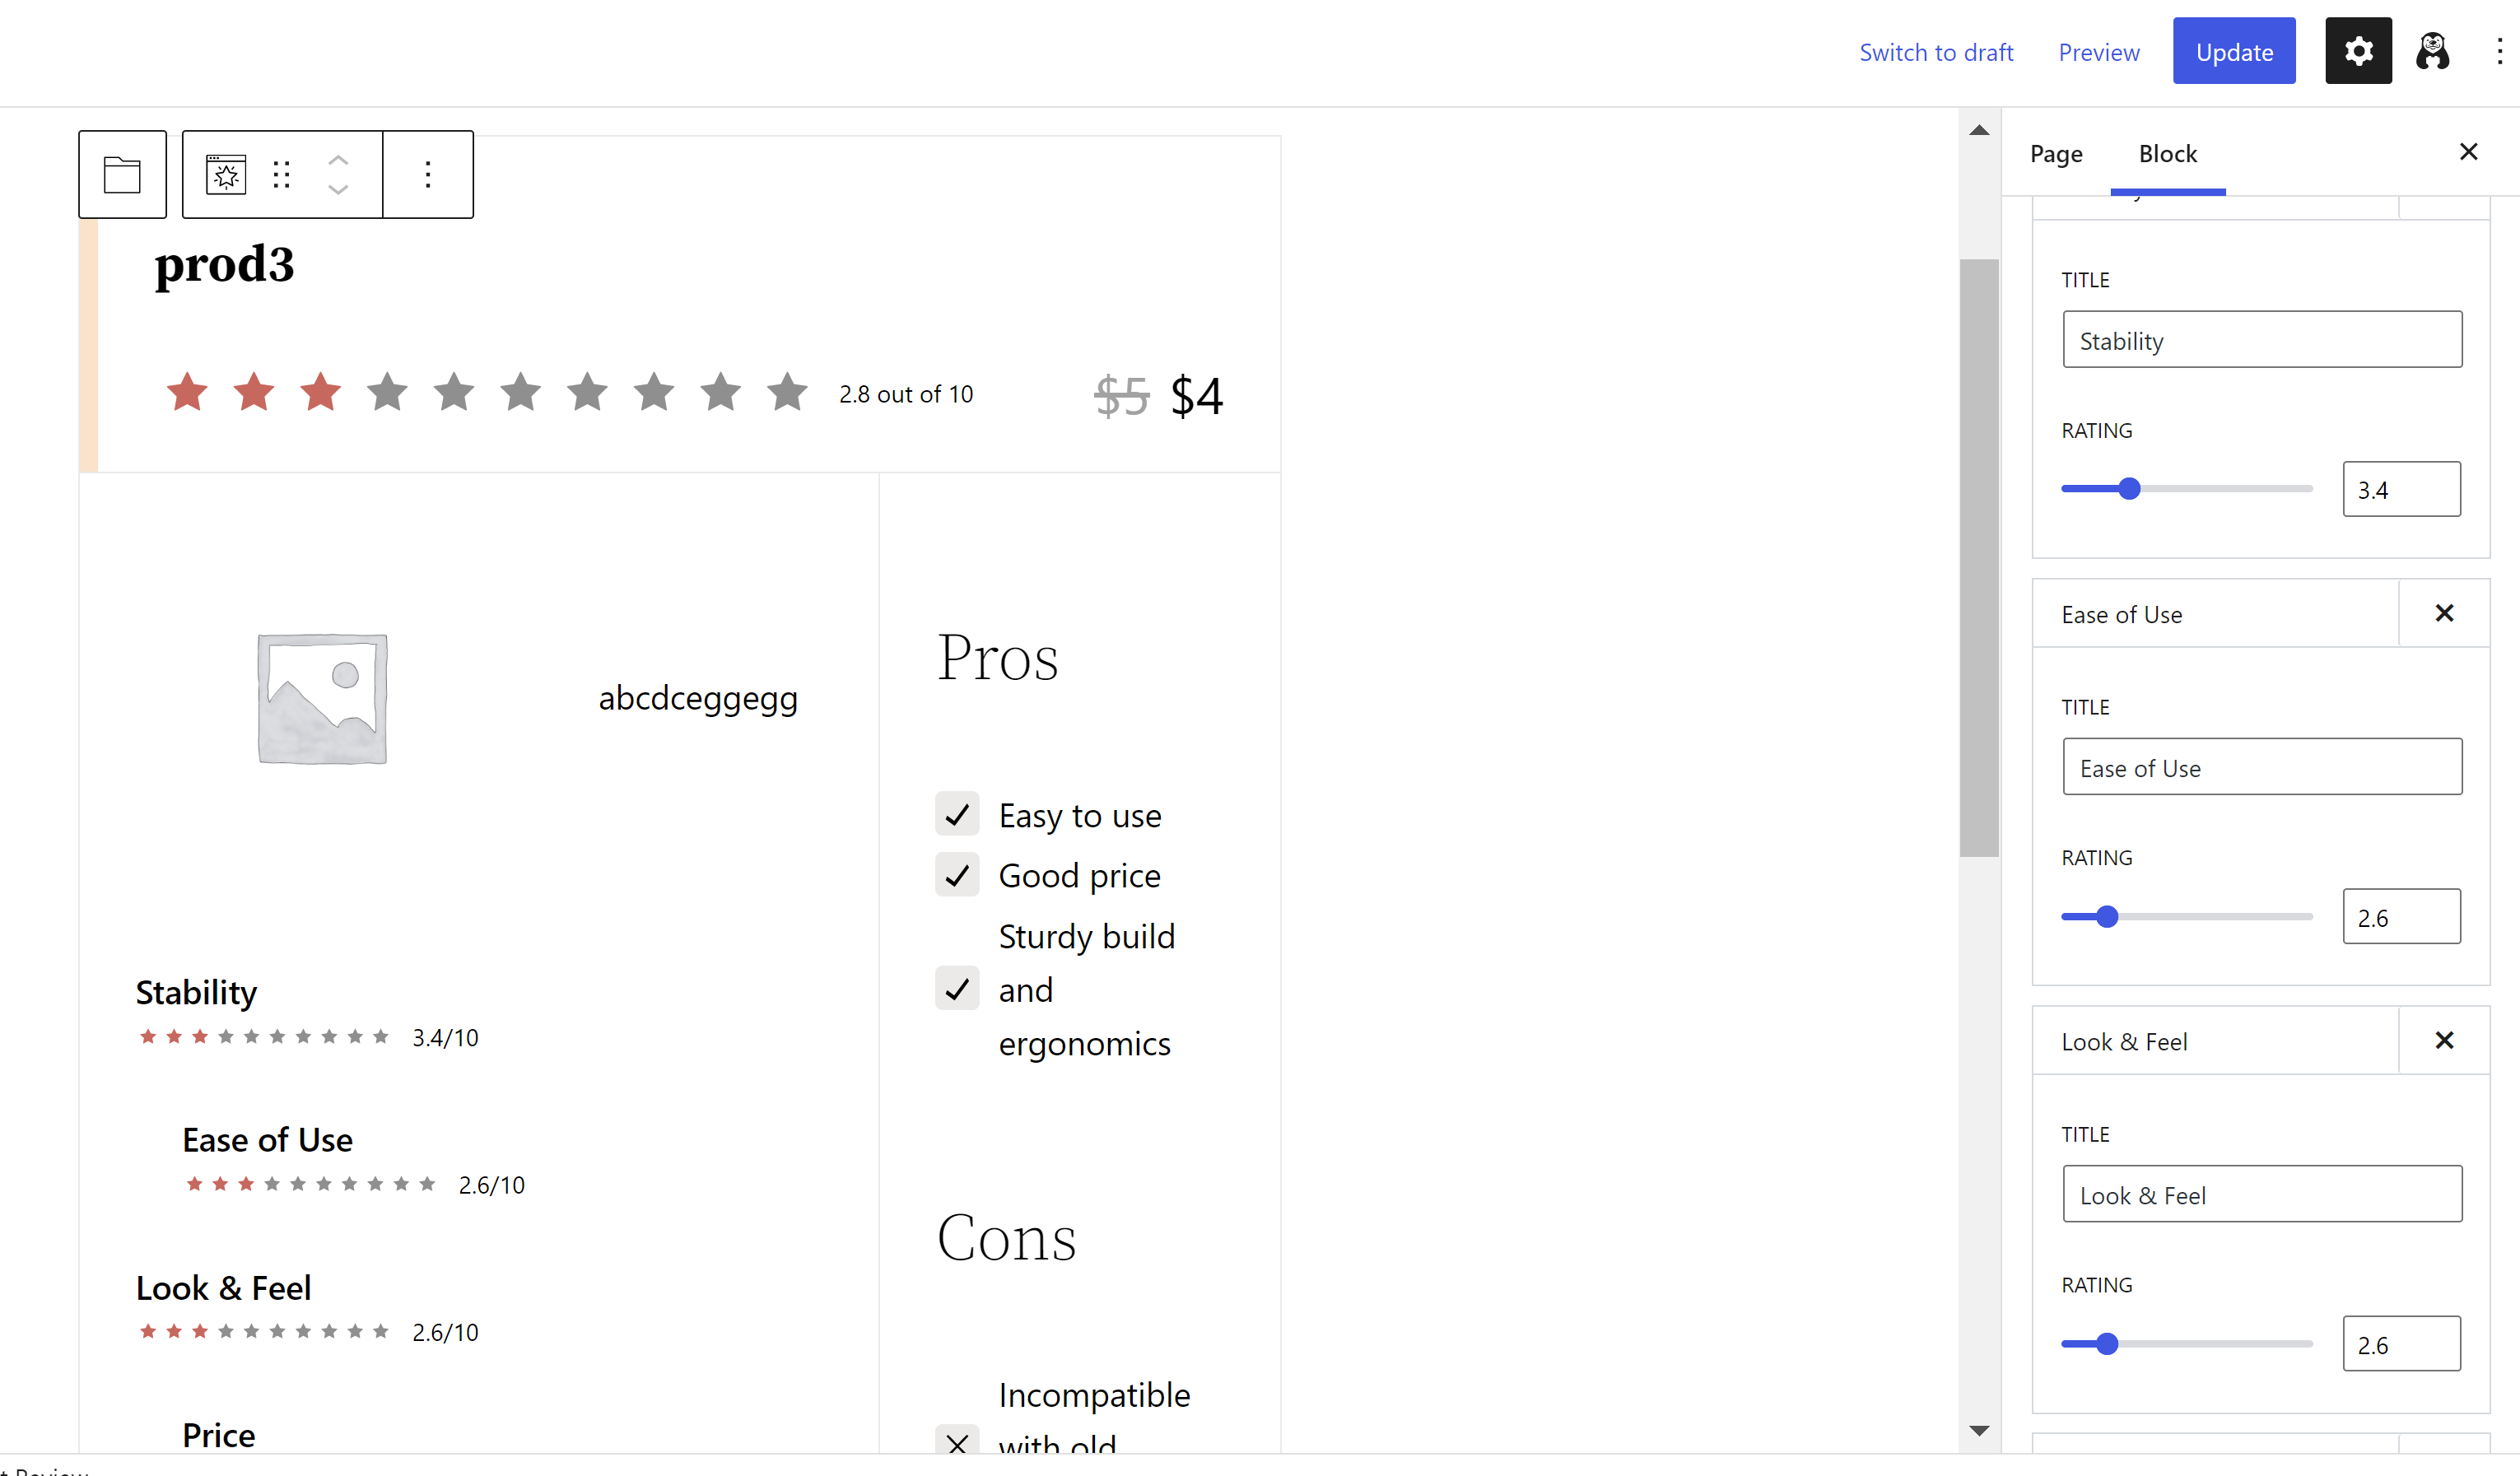The height and width of the screenshot is (1476, 2520).
Task: Grab the block drag handle icon
Action: coord(281,173)
